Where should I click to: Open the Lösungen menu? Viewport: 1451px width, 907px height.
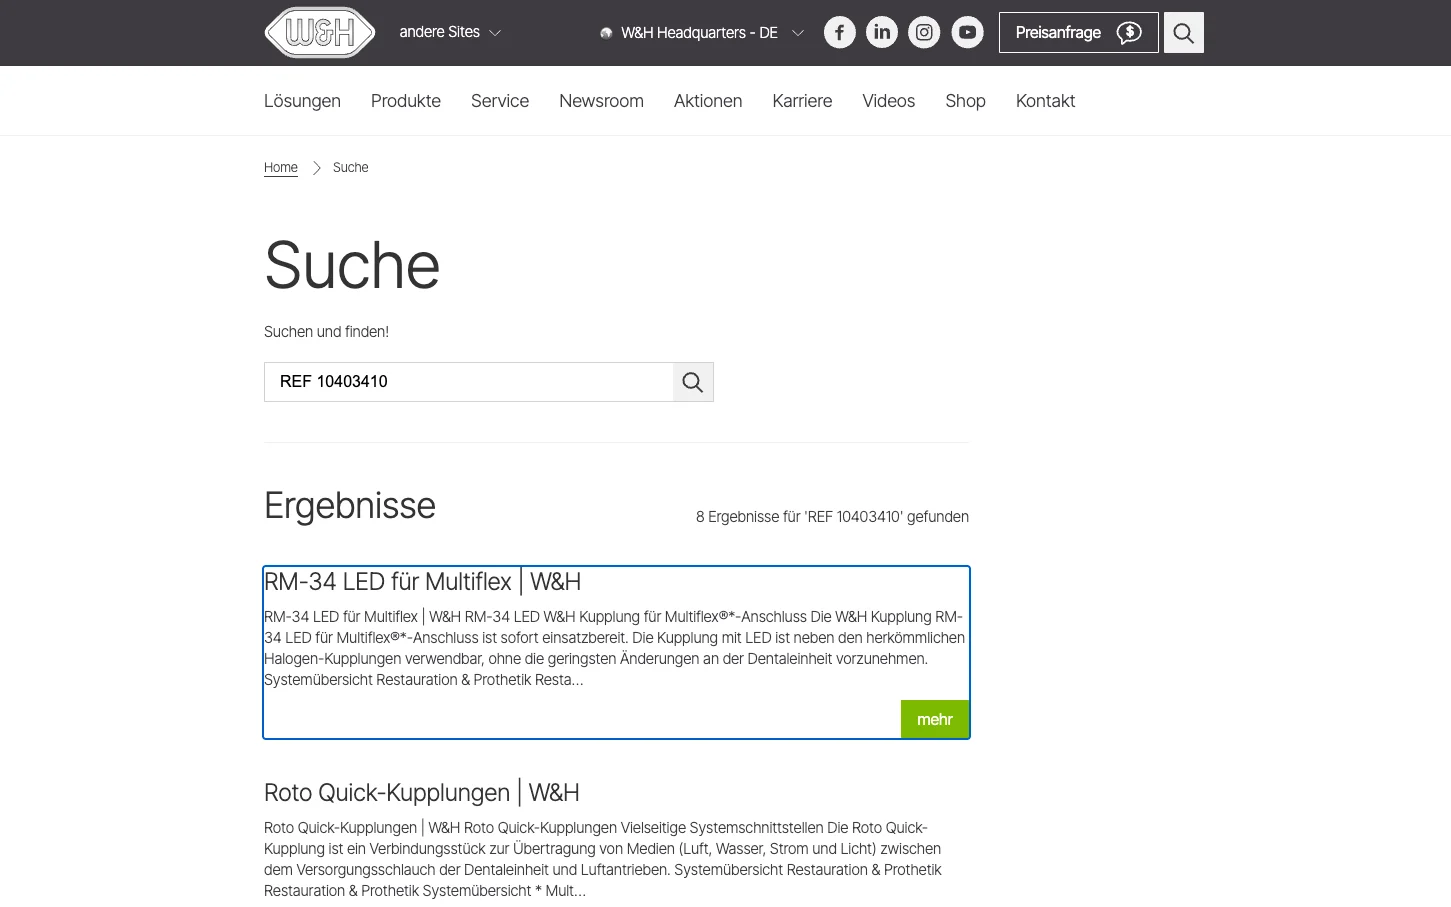[x=302, y=101]
